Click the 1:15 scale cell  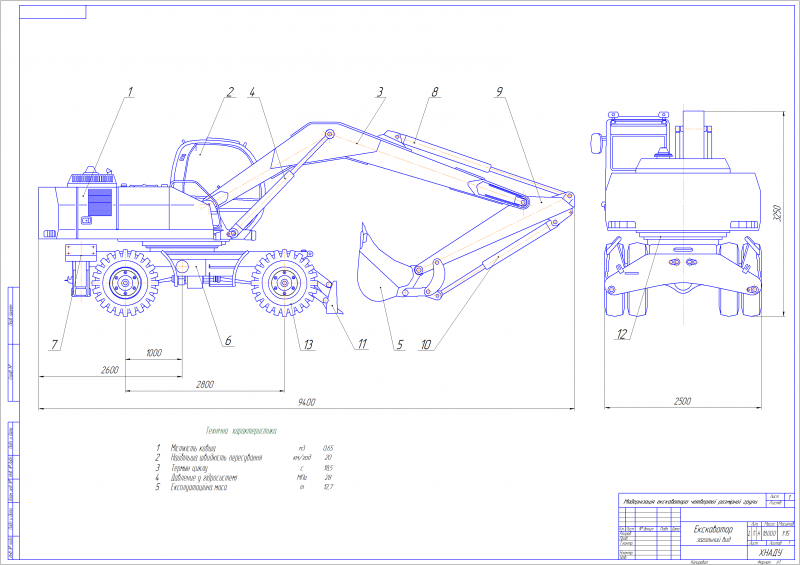tap(786, 533)
